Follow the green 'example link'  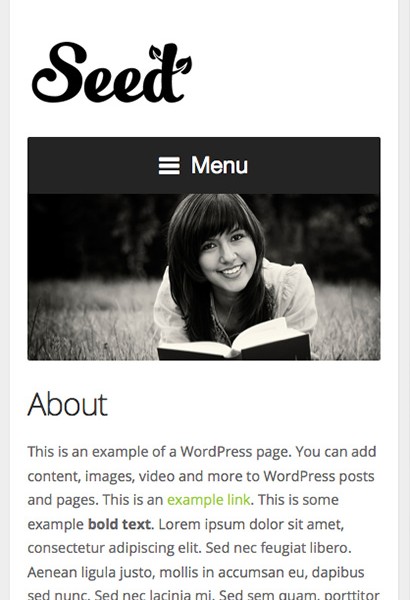[209, 500]
